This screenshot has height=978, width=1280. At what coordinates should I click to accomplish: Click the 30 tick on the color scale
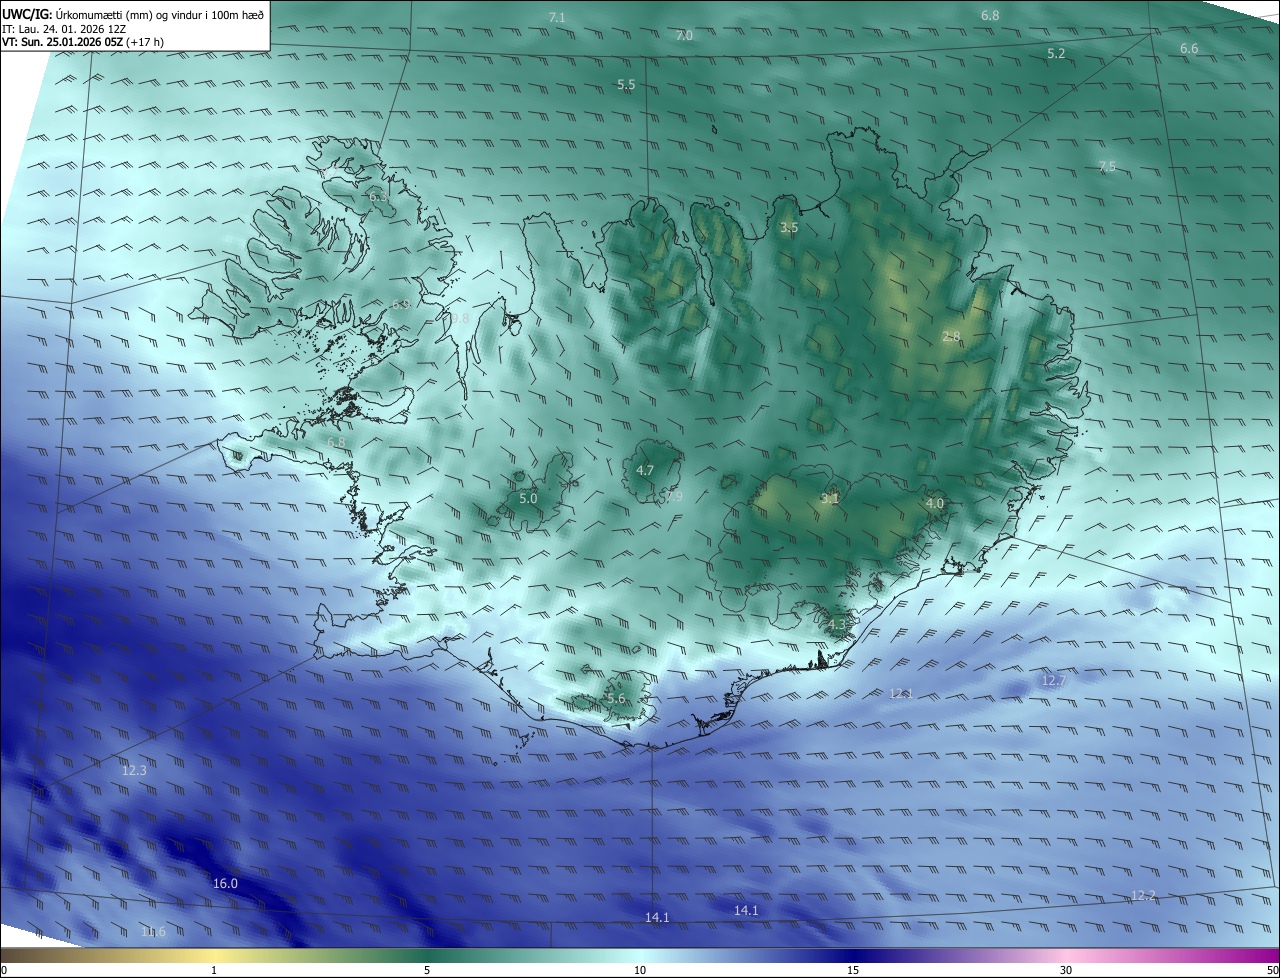coord(1066,970)
